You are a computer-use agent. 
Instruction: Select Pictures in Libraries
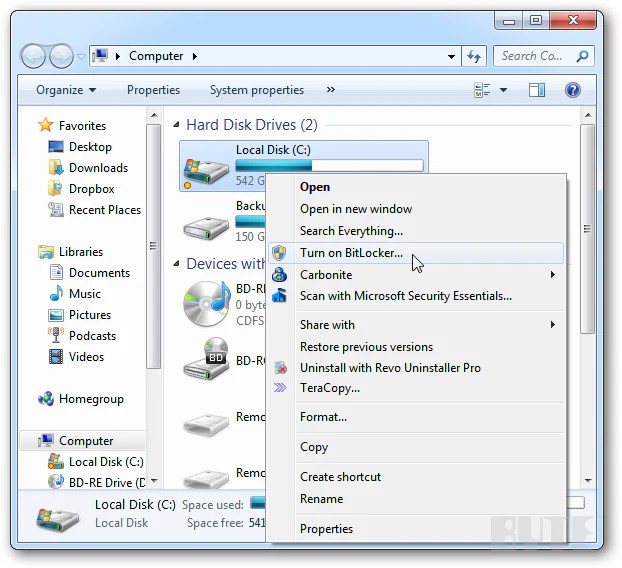90,315
